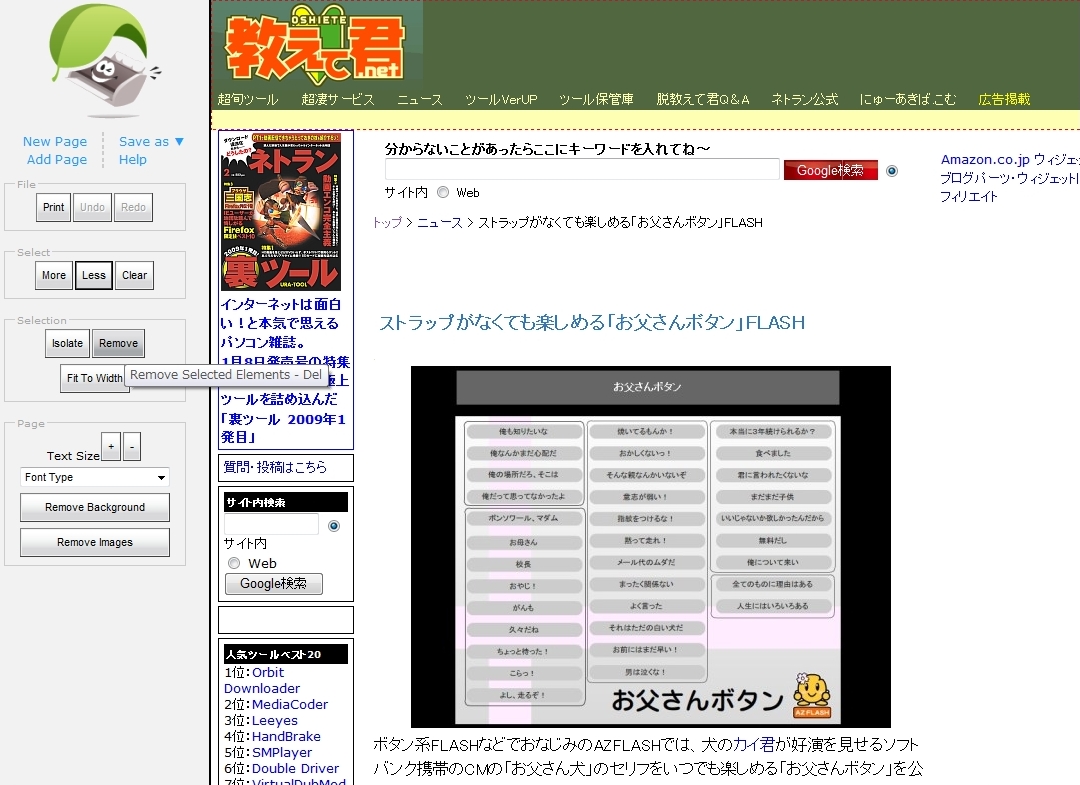Open the 超凄サービス menu item
1080x785 pixels.
pos(338,99)
